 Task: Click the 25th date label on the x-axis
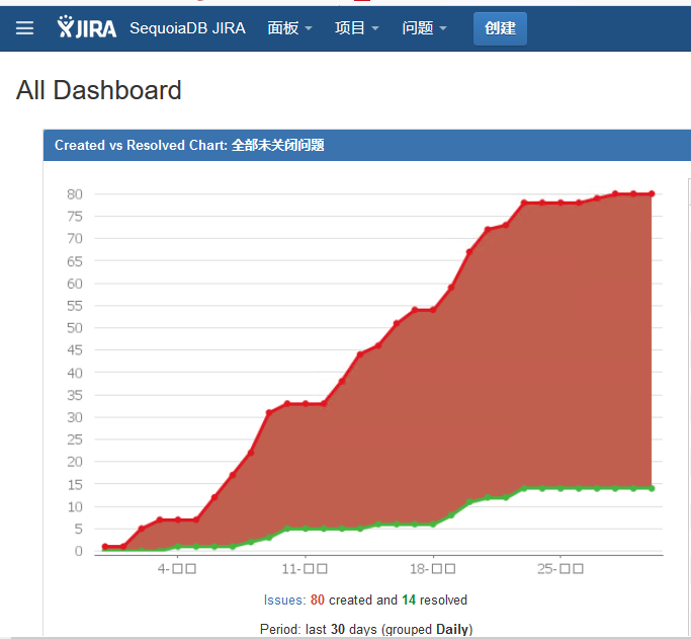point(560,569)
